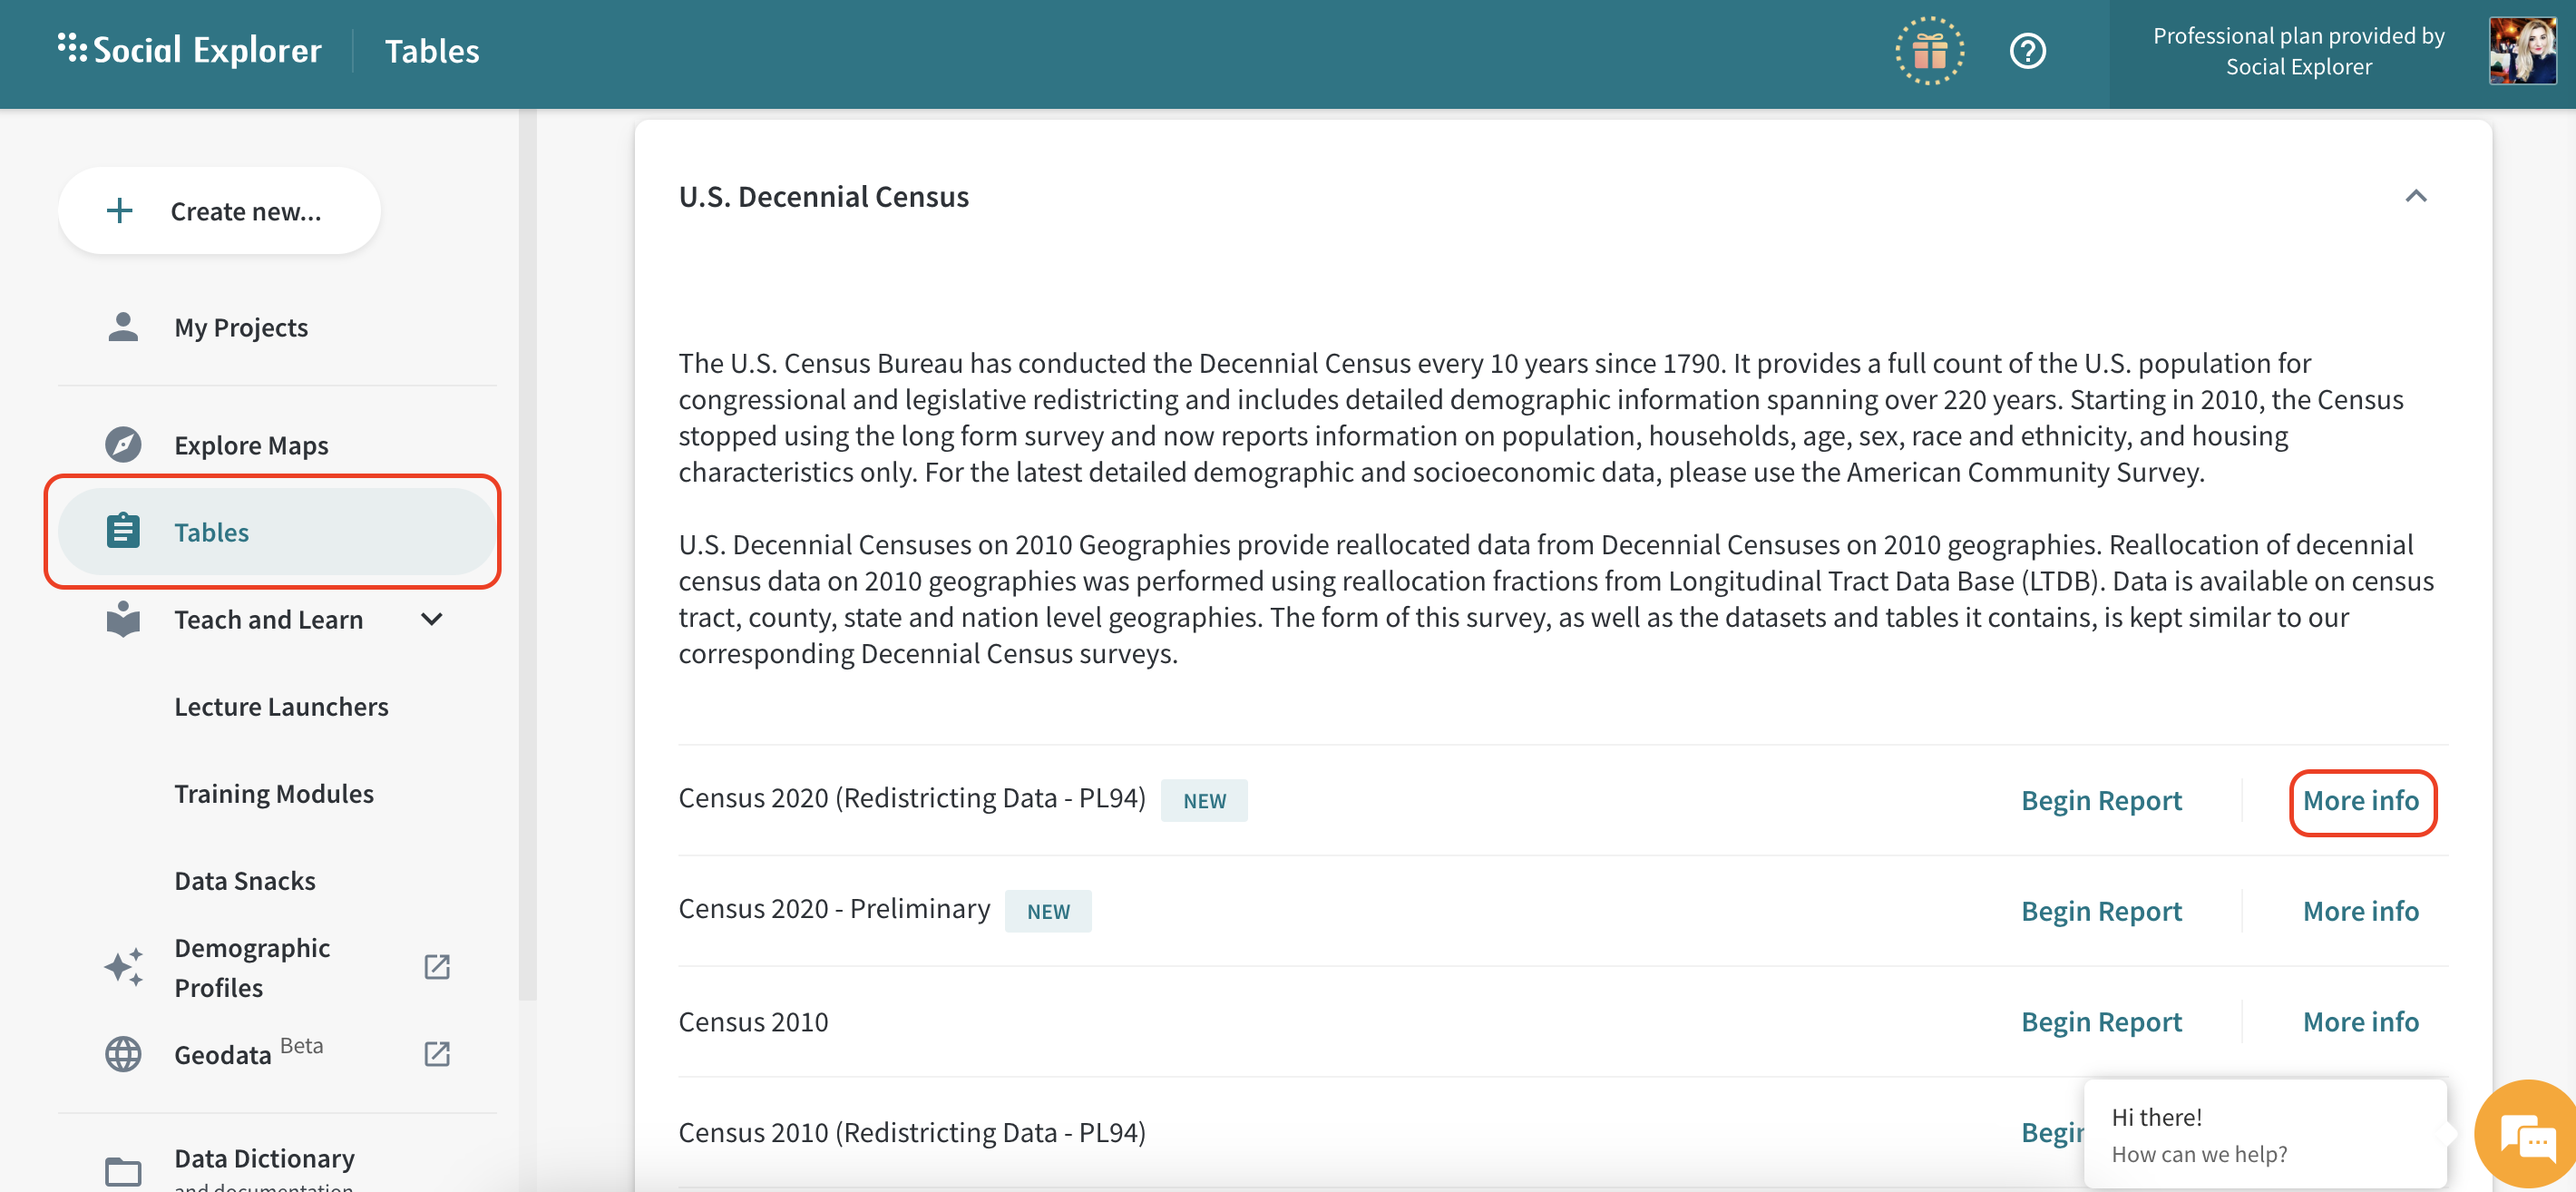Viewport: 2576px width, 1192px height.
Task: Click the Data Dictionary folder icon
Action: [x=123, y=1170]
